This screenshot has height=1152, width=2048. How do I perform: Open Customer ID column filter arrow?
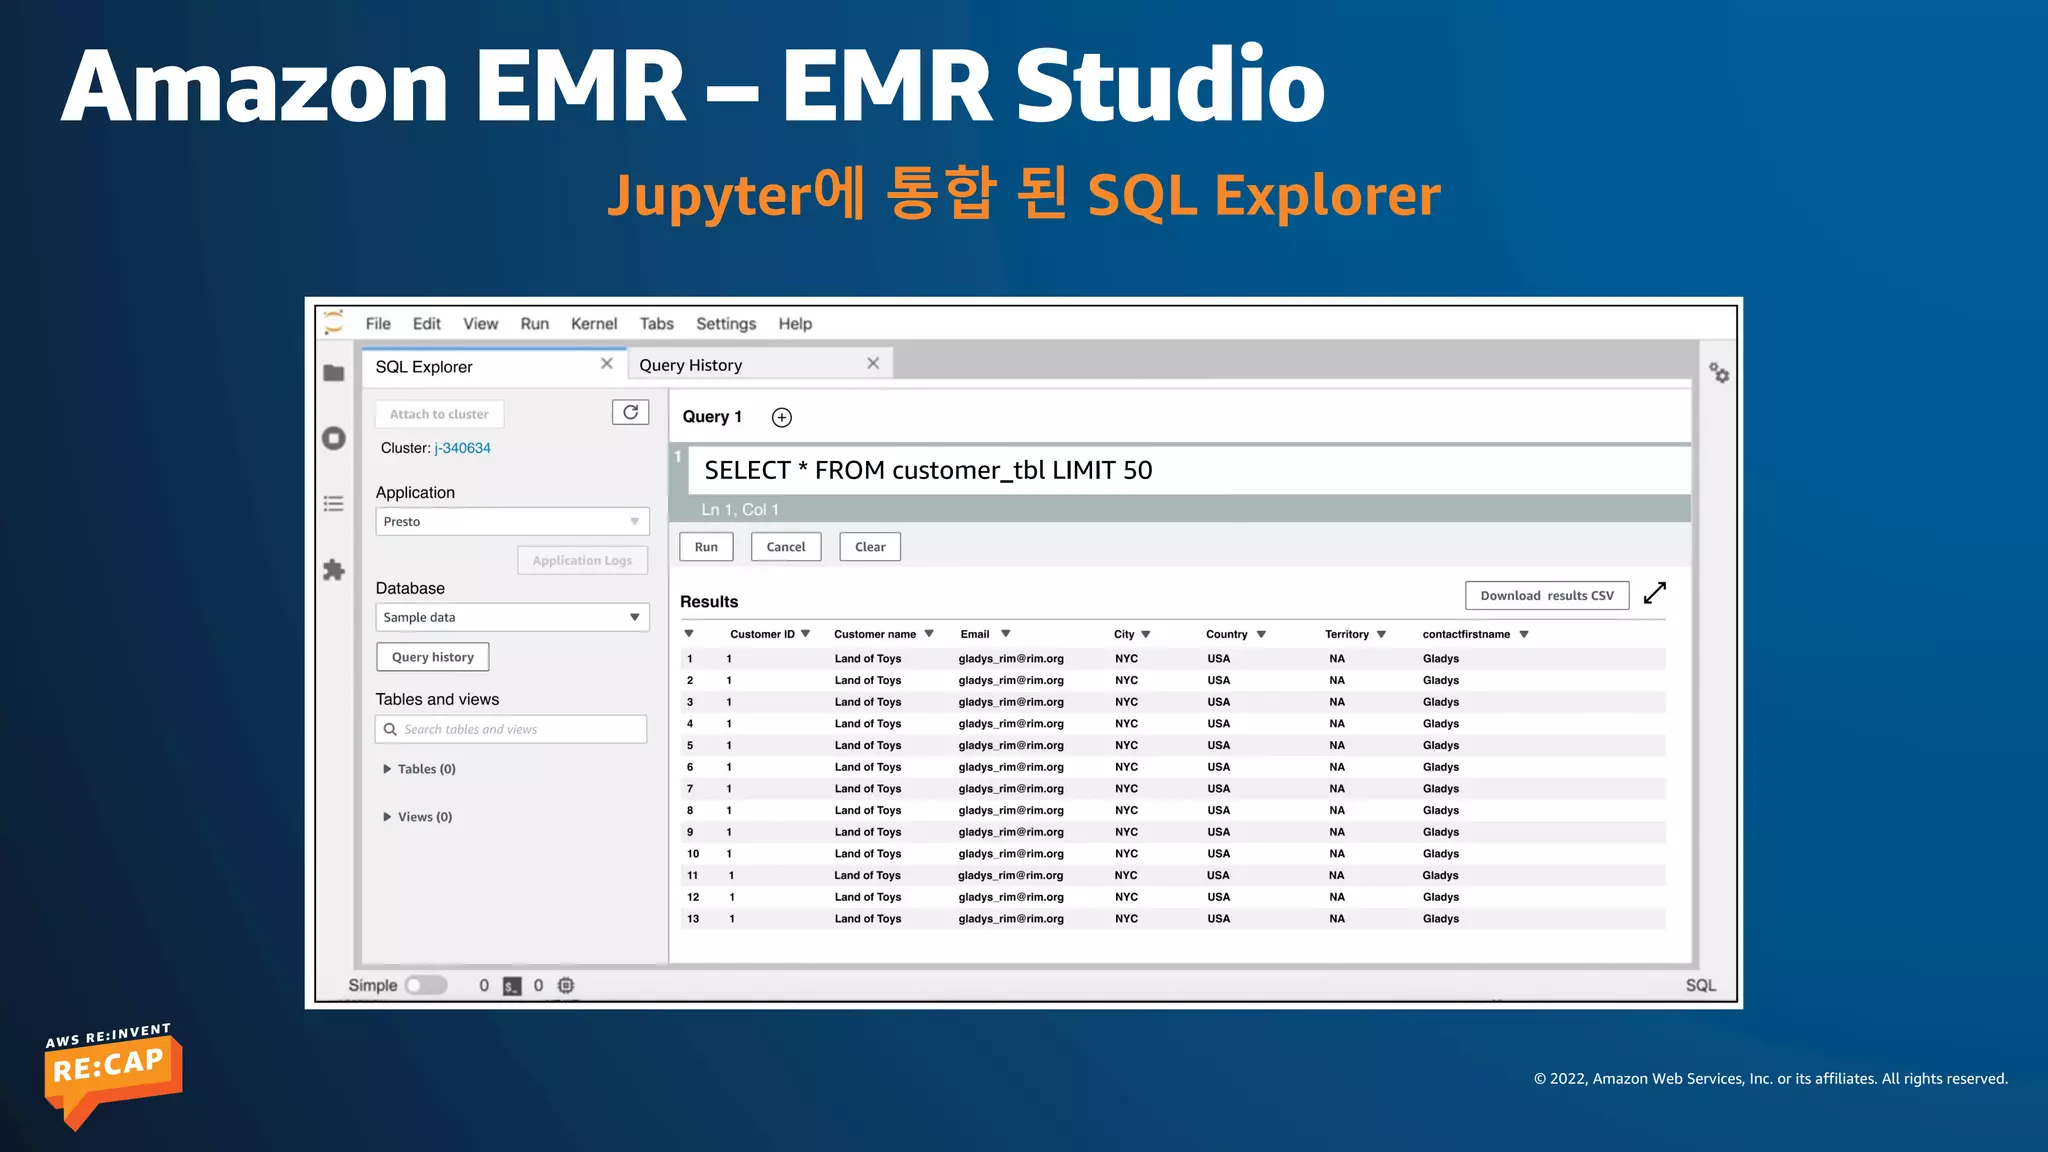pyautogui.click(x=806, y=634)
